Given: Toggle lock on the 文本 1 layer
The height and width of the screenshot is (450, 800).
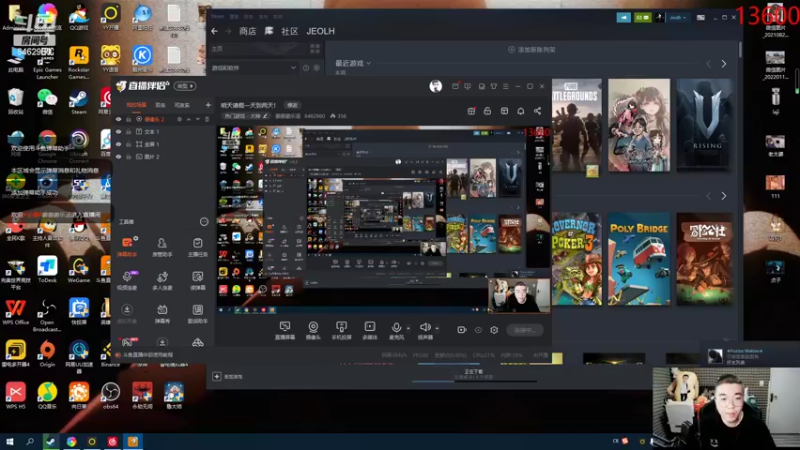Looking at the screenshot, I should coord(129,132).
